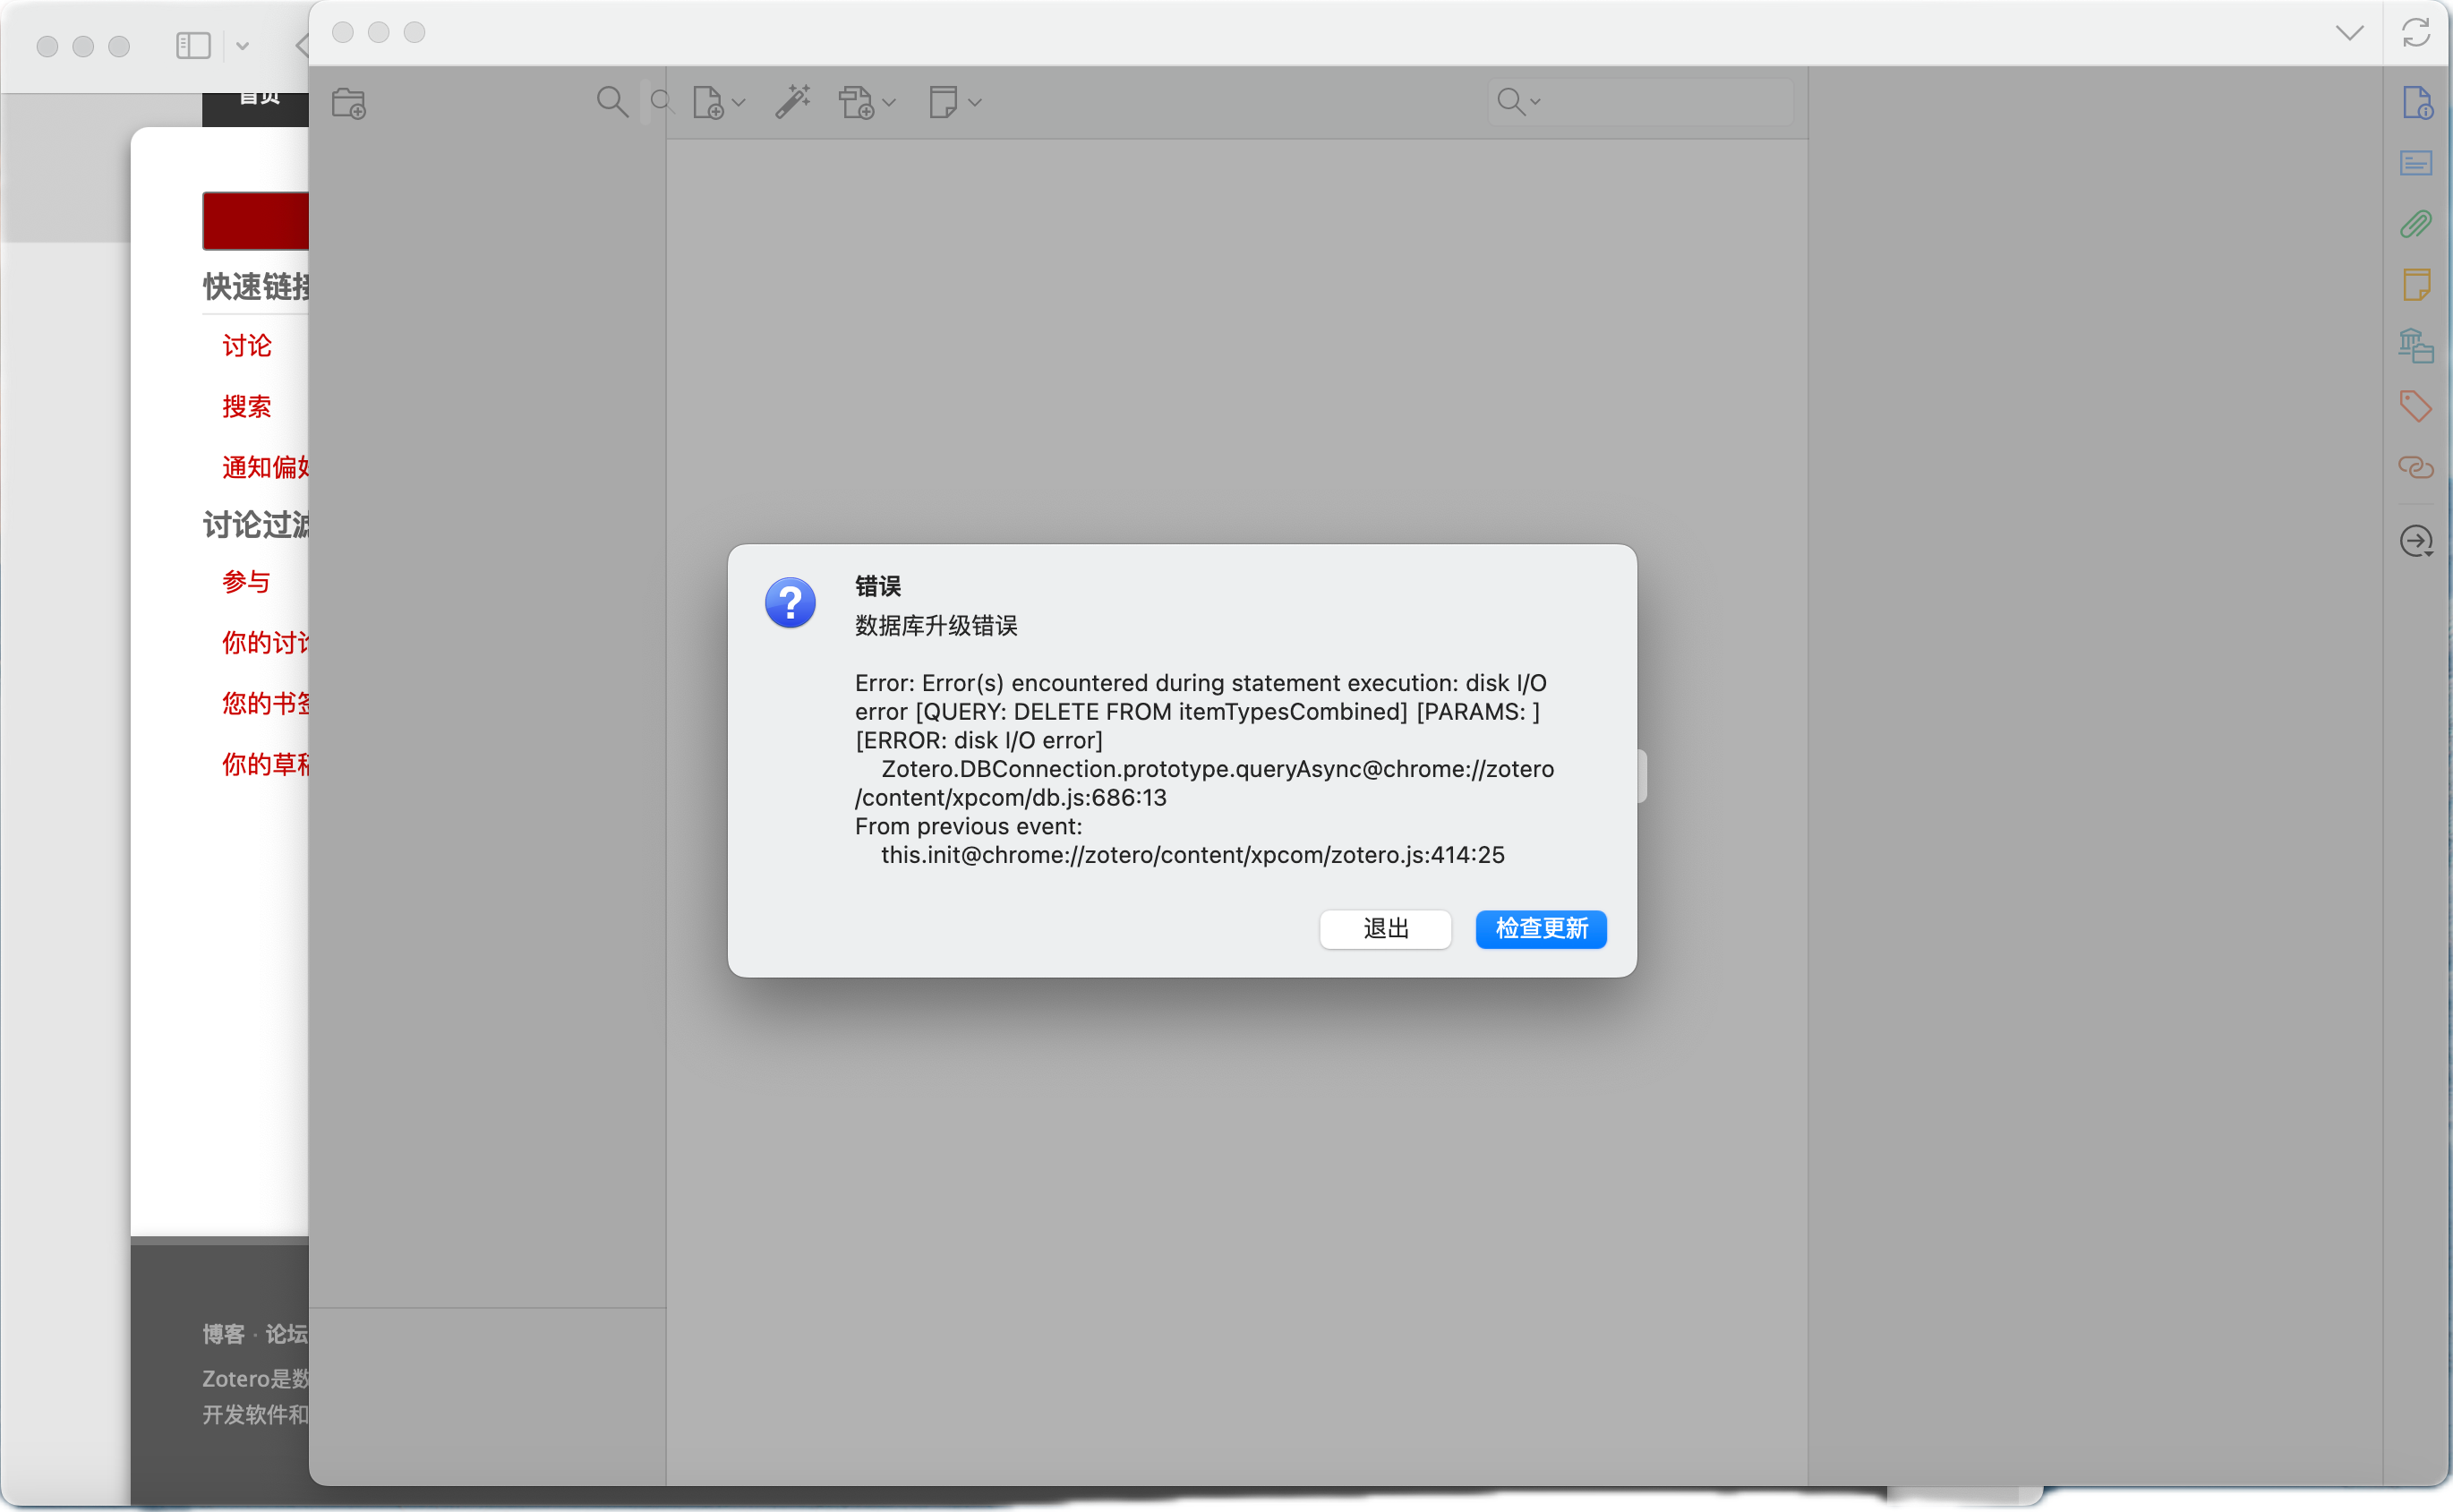This screenshot has height=1512, width=2453.
Task: Click the New Note toolbar icon
Action: pyautogui.click(x=943, y=102)
